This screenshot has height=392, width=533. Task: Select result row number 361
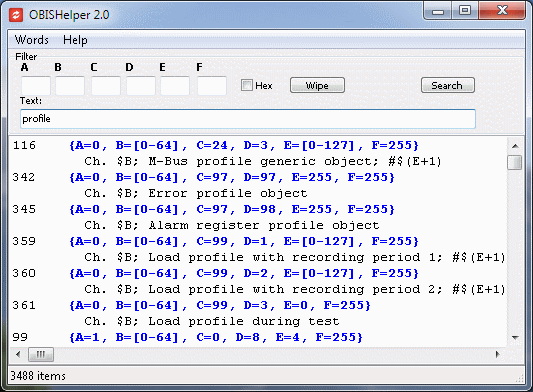24,305
